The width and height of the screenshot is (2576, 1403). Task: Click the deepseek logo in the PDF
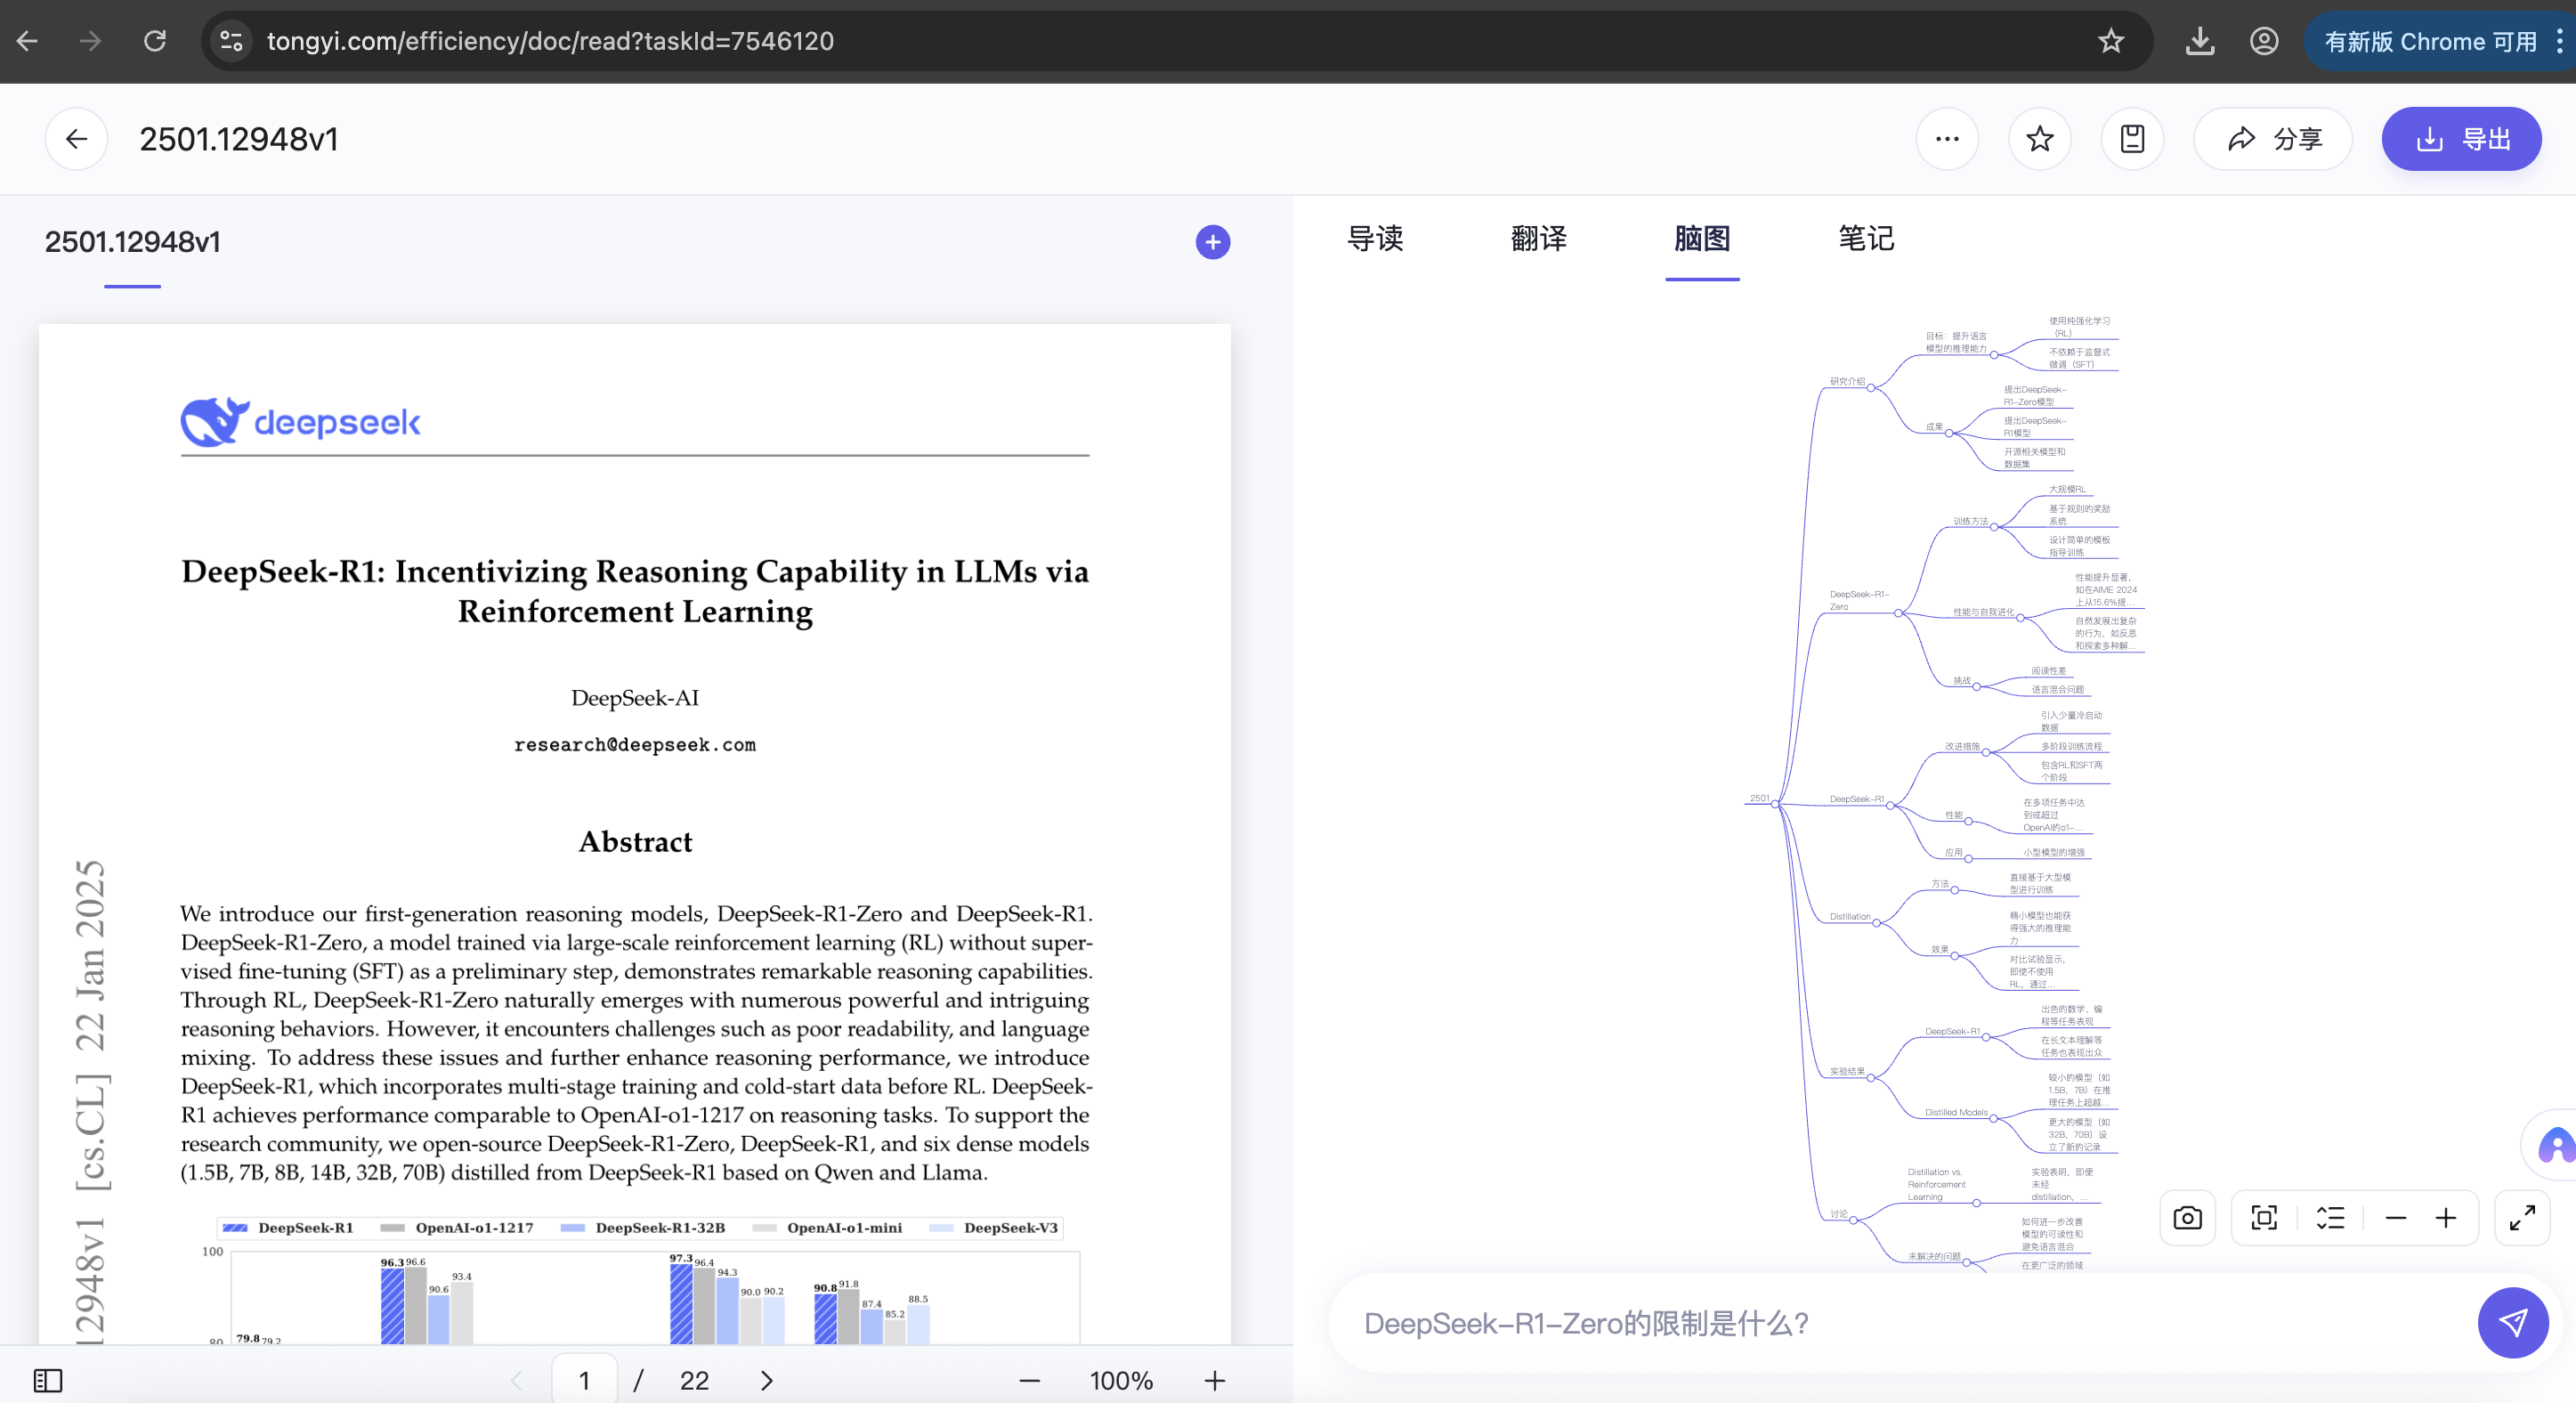tap(301, 422)
